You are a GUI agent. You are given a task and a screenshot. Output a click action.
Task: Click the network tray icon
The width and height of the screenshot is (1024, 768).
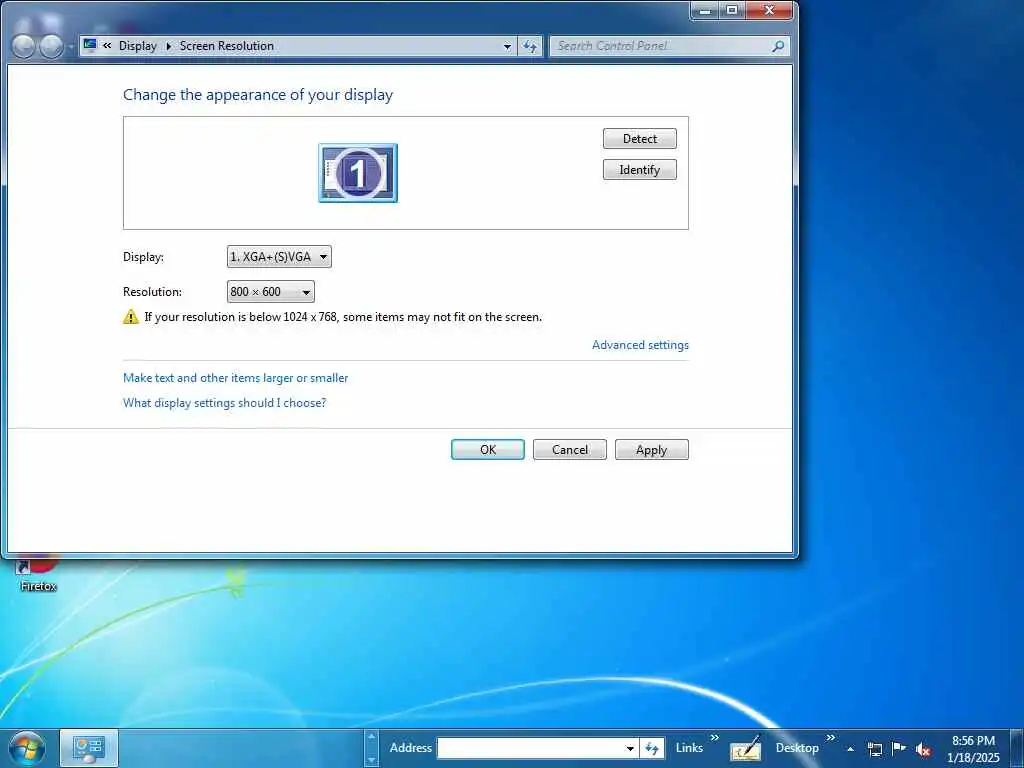pyautogui.click(x=875, y=749)
